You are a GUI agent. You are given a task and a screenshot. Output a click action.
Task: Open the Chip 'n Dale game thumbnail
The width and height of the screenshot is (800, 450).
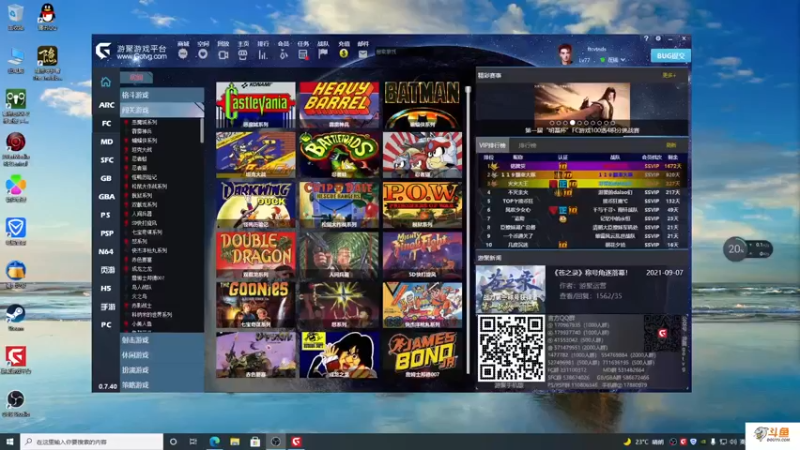(339, 205)
